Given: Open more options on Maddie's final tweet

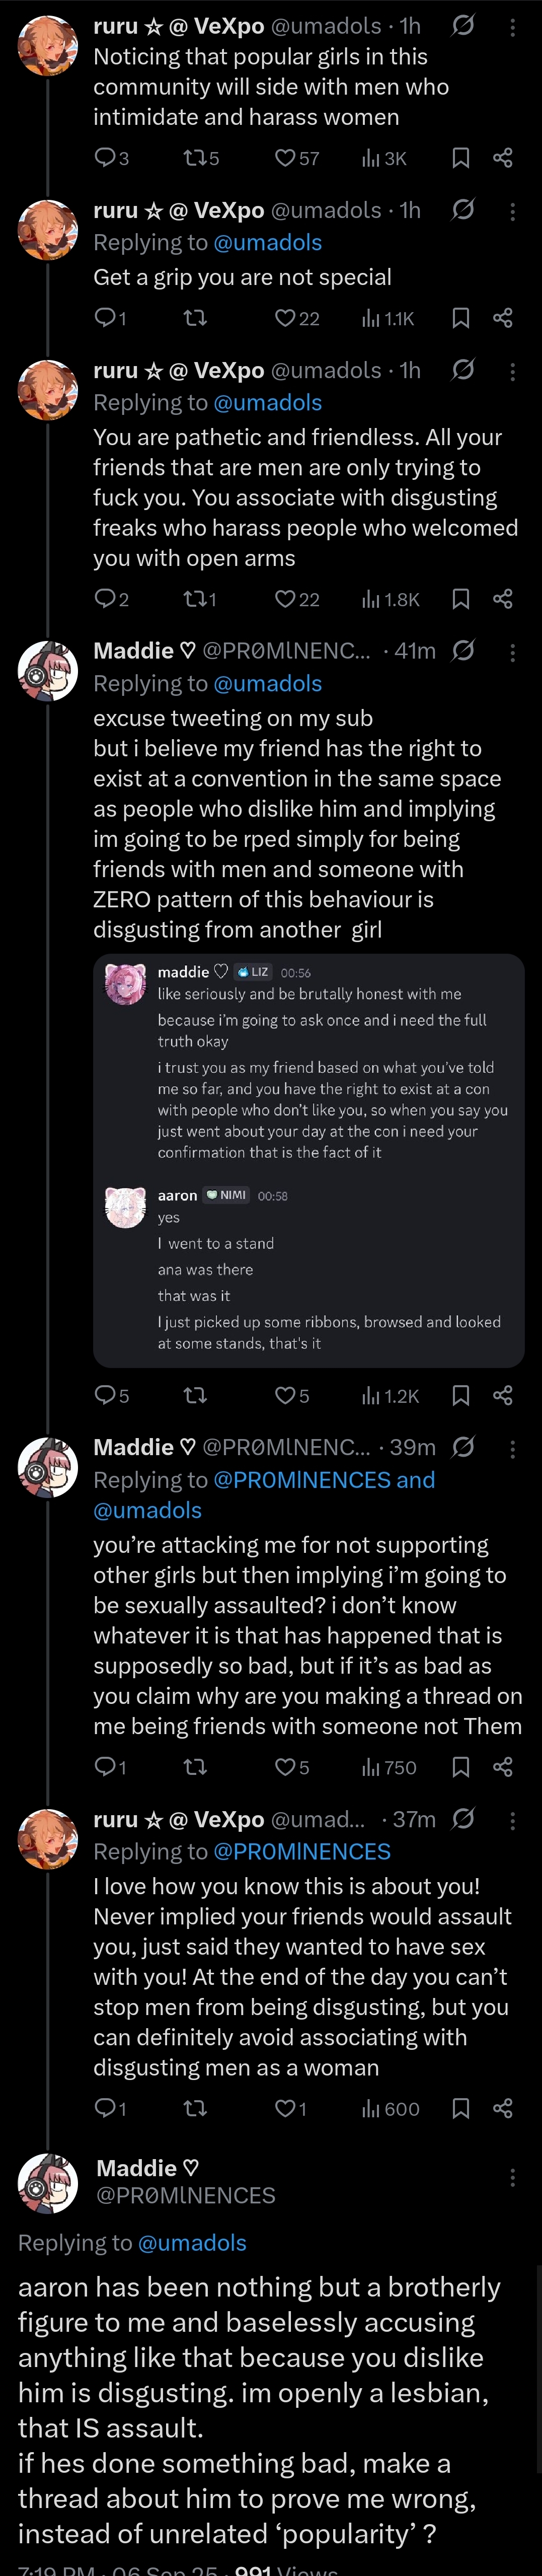Looking at the screenshot, I should tap(513, 2177).
